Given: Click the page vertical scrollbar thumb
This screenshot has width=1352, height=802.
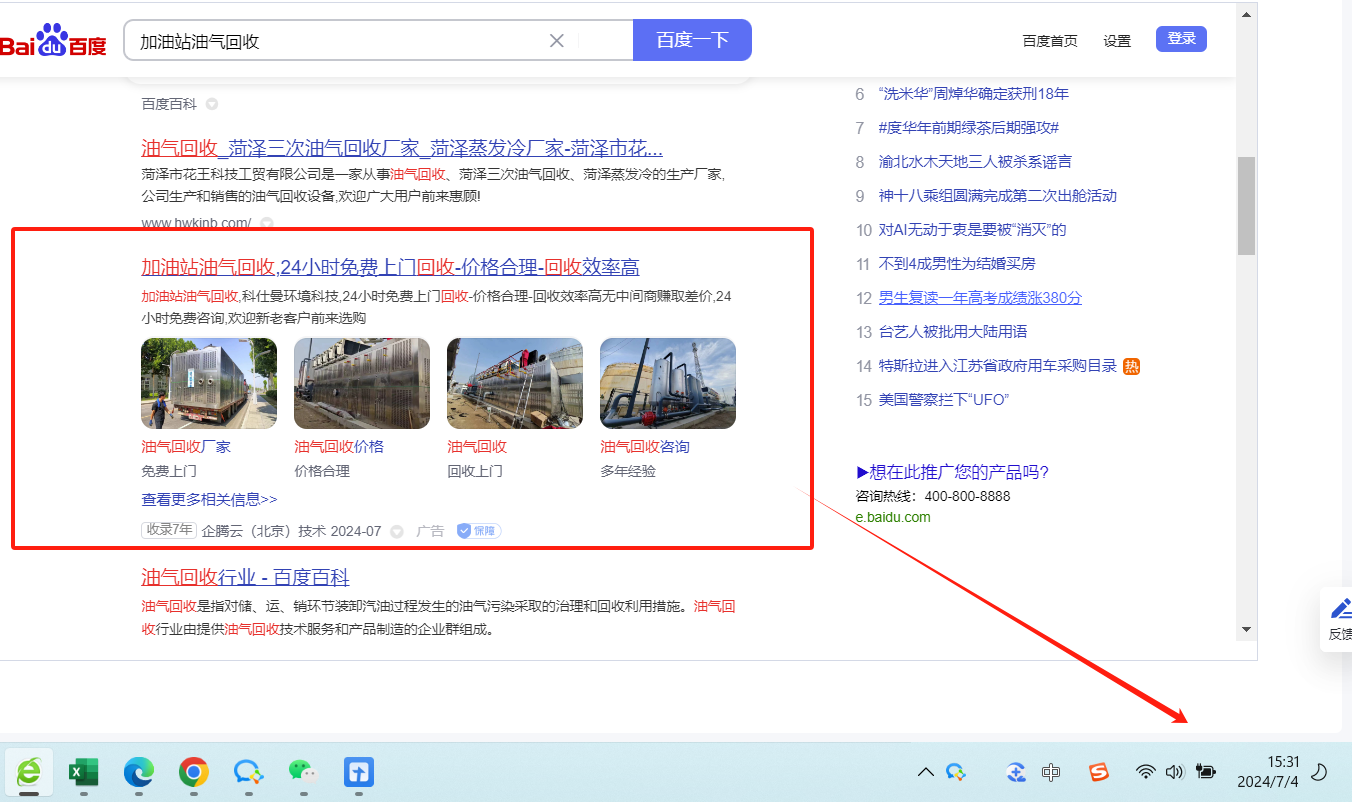Looking at the screenshot, I should (1245, 205).
